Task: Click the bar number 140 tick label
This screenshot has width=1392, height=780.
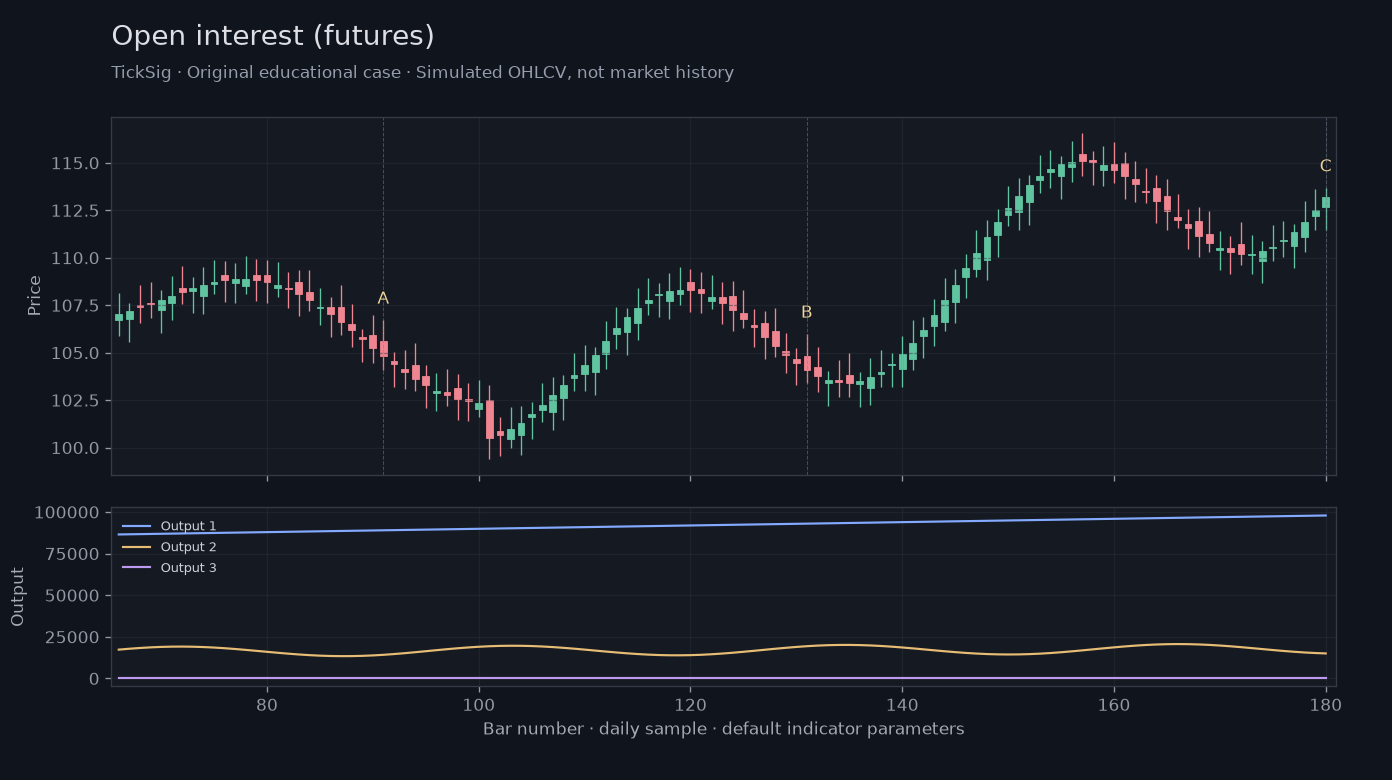Action: [902, 704]
